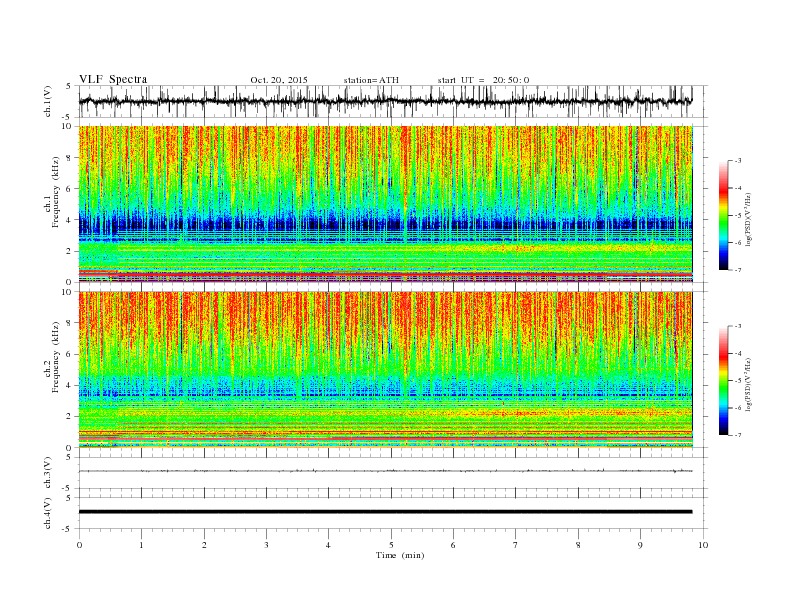Click the time axis tick label "5"

click(x=391, y=545)
